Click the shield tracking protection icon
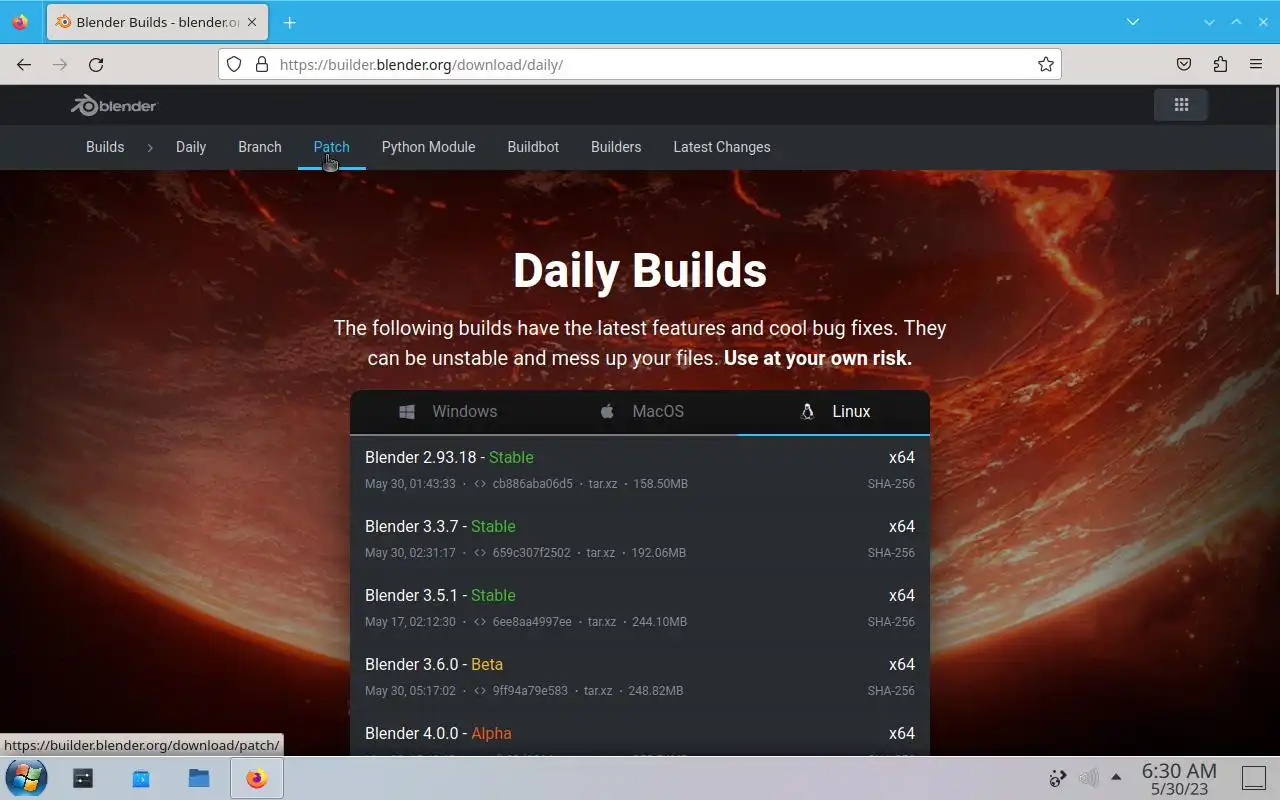 pos(234,64)
